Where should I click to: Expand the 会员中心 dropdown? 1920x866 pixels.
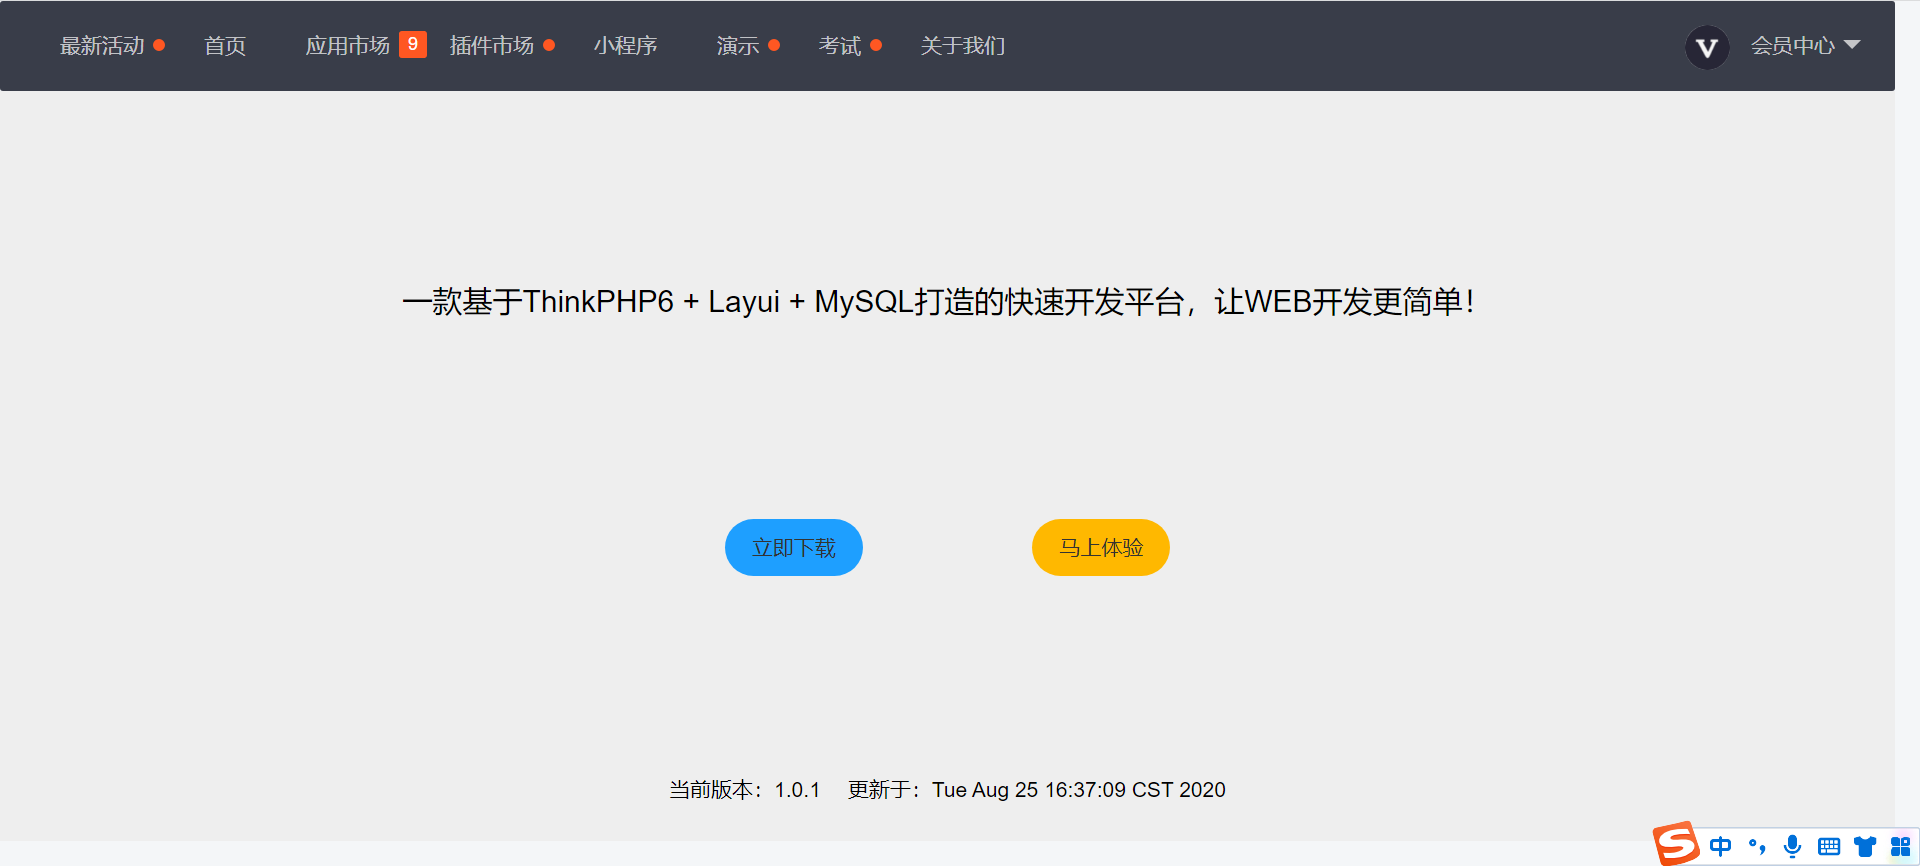(x=1805, y=46)
